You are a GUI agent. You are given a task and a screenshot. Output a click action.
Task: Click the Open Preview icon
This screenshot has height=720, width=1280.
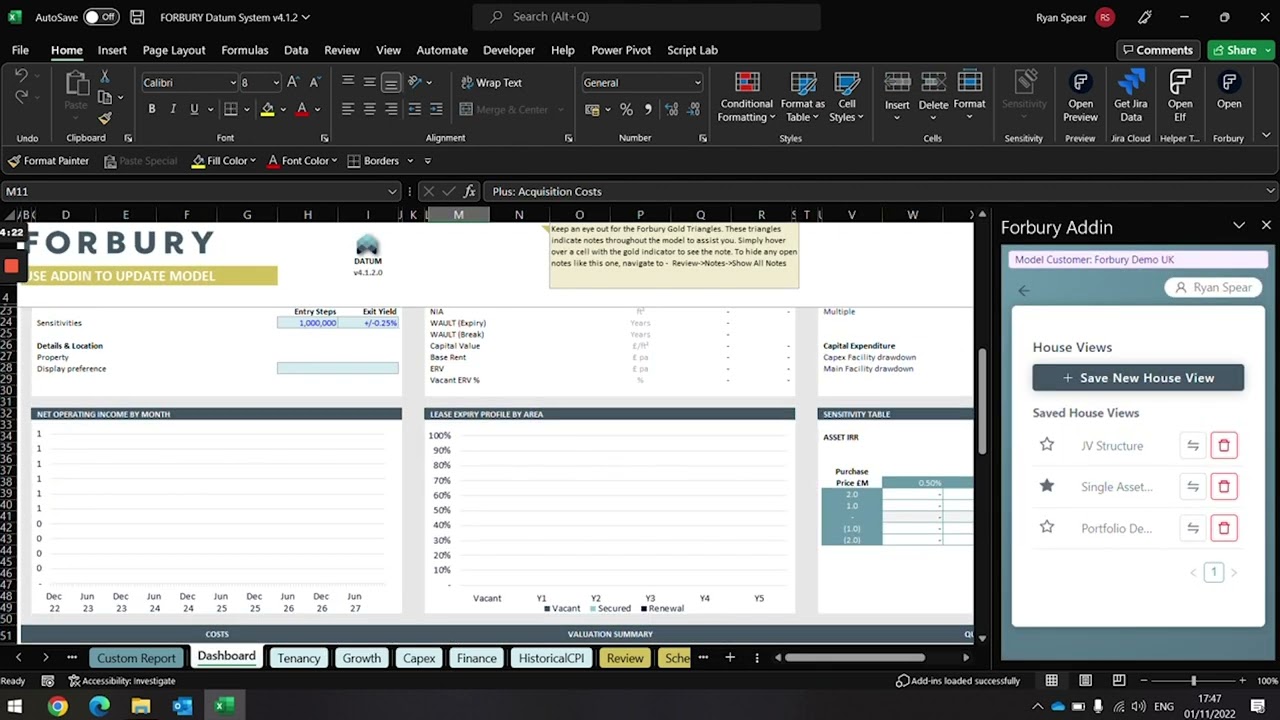point(1080,97)
